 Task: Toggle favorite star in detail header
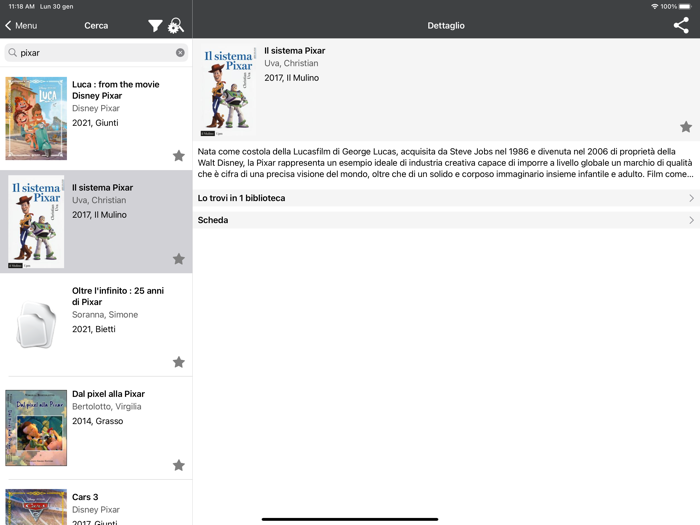point(686,127)
